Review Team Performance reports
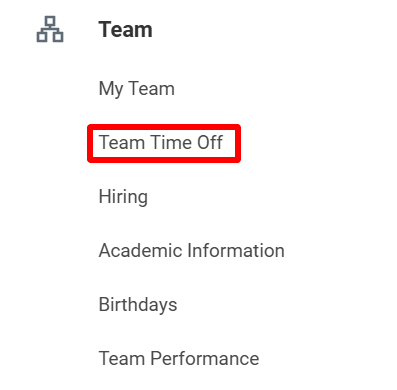 pyautogui.click(x=179, y=358)
